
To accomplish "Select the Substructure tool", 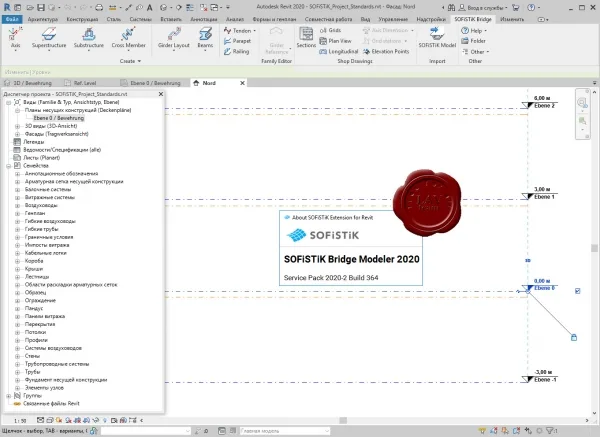I will coord(89,38).
